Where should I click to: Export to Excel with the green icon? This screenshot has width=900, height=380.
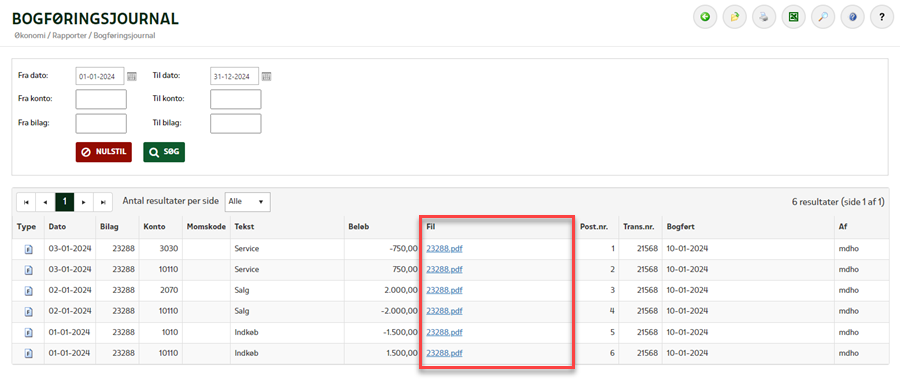[794, 17]
